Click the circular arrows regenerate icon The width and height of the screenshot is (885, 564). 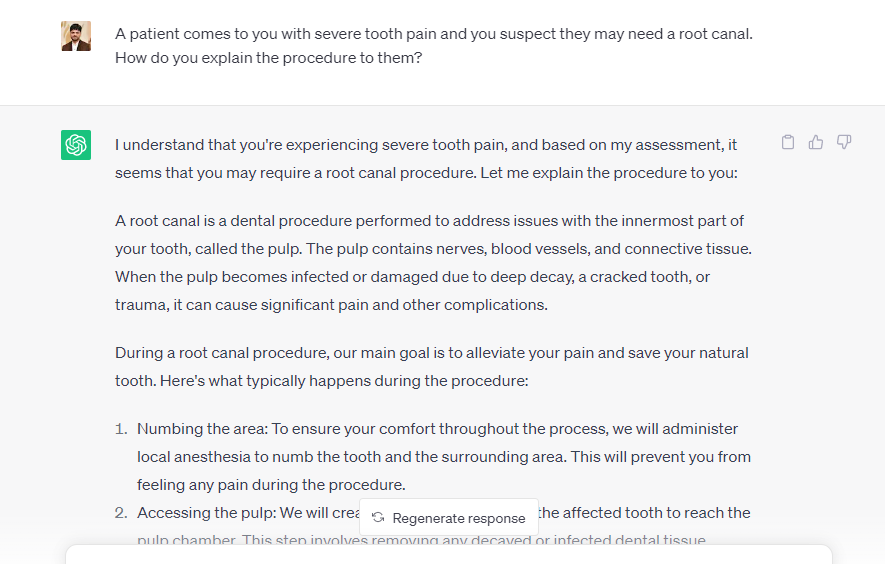(x=378, y=518)
